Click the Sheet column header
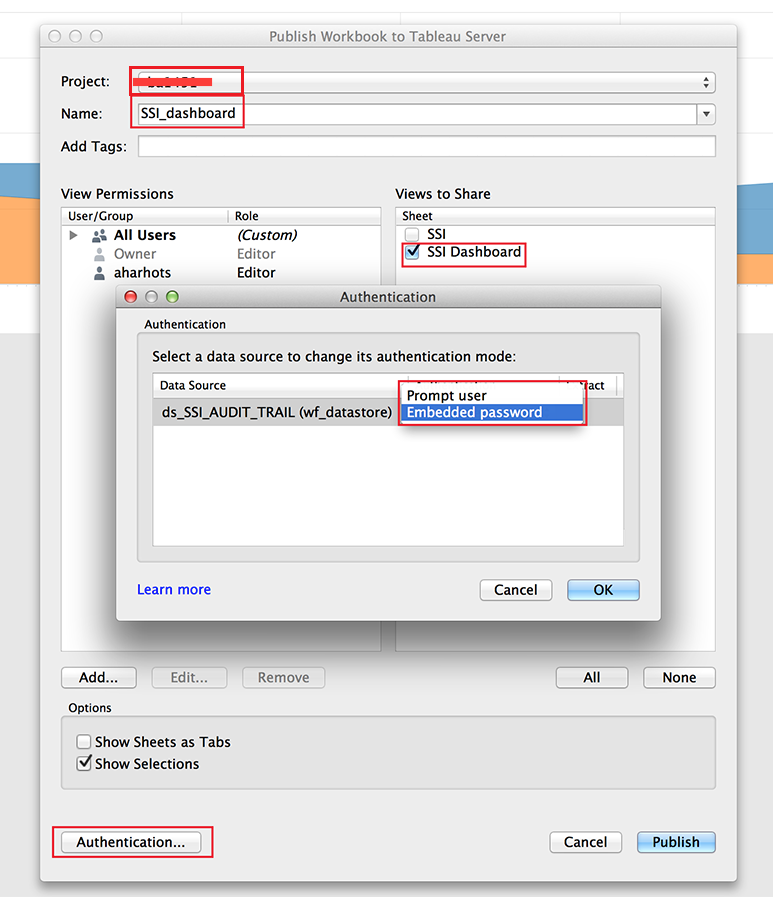773x897 pixels. coord(555,216)
